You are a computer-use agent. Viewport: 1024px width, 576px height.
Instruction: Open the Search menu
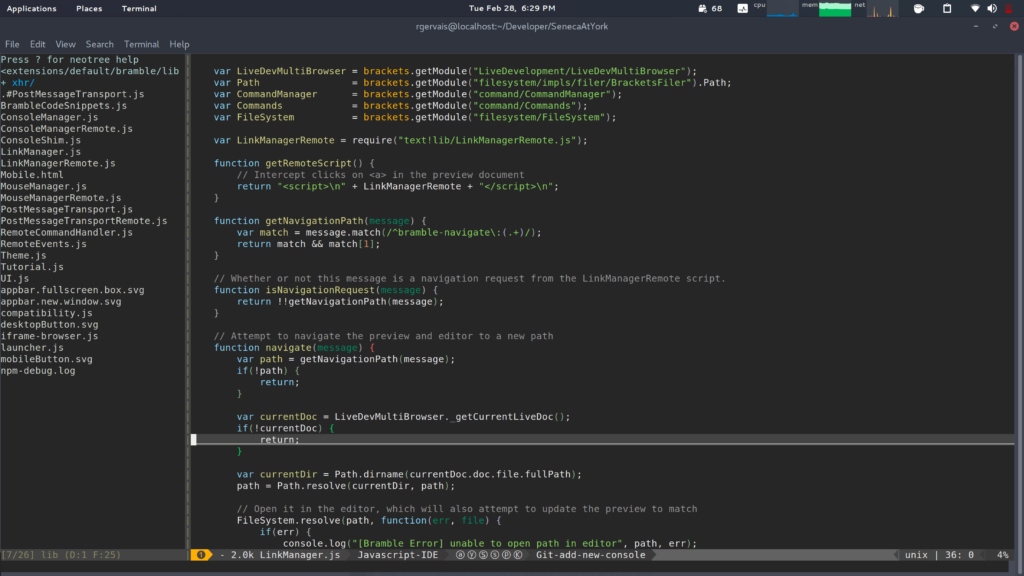[99, 44]
